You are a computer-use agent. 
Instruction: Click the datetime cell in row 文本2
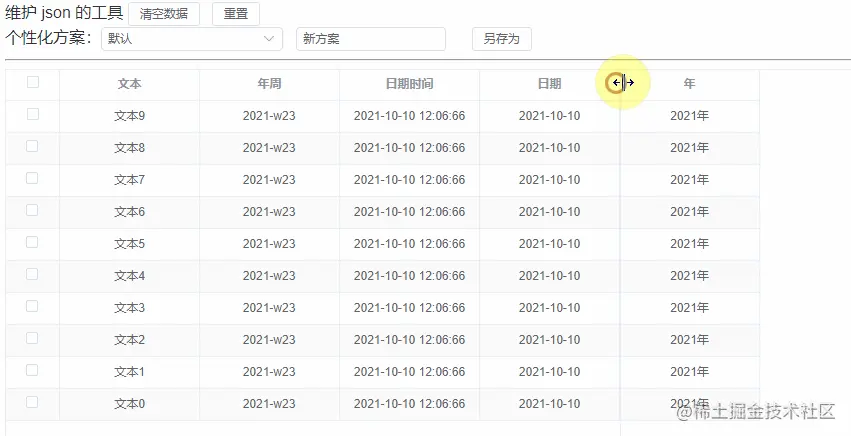(409, 340)
